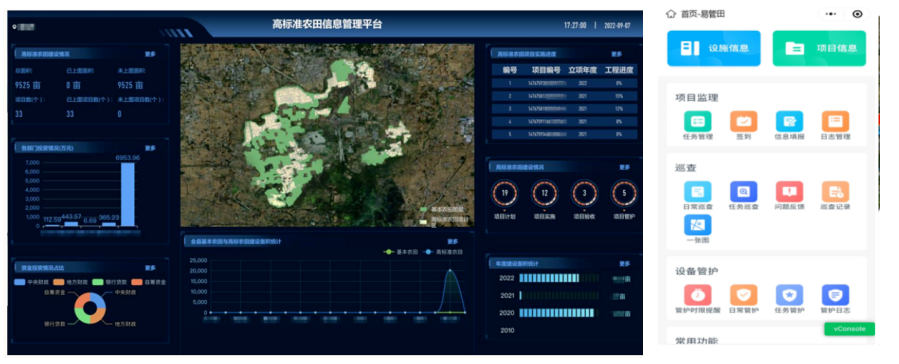Select the 项目实施 ring showing 12
The height and width of the screenshot is (364, 899).
pyautogui.click(x=544, y=193)
